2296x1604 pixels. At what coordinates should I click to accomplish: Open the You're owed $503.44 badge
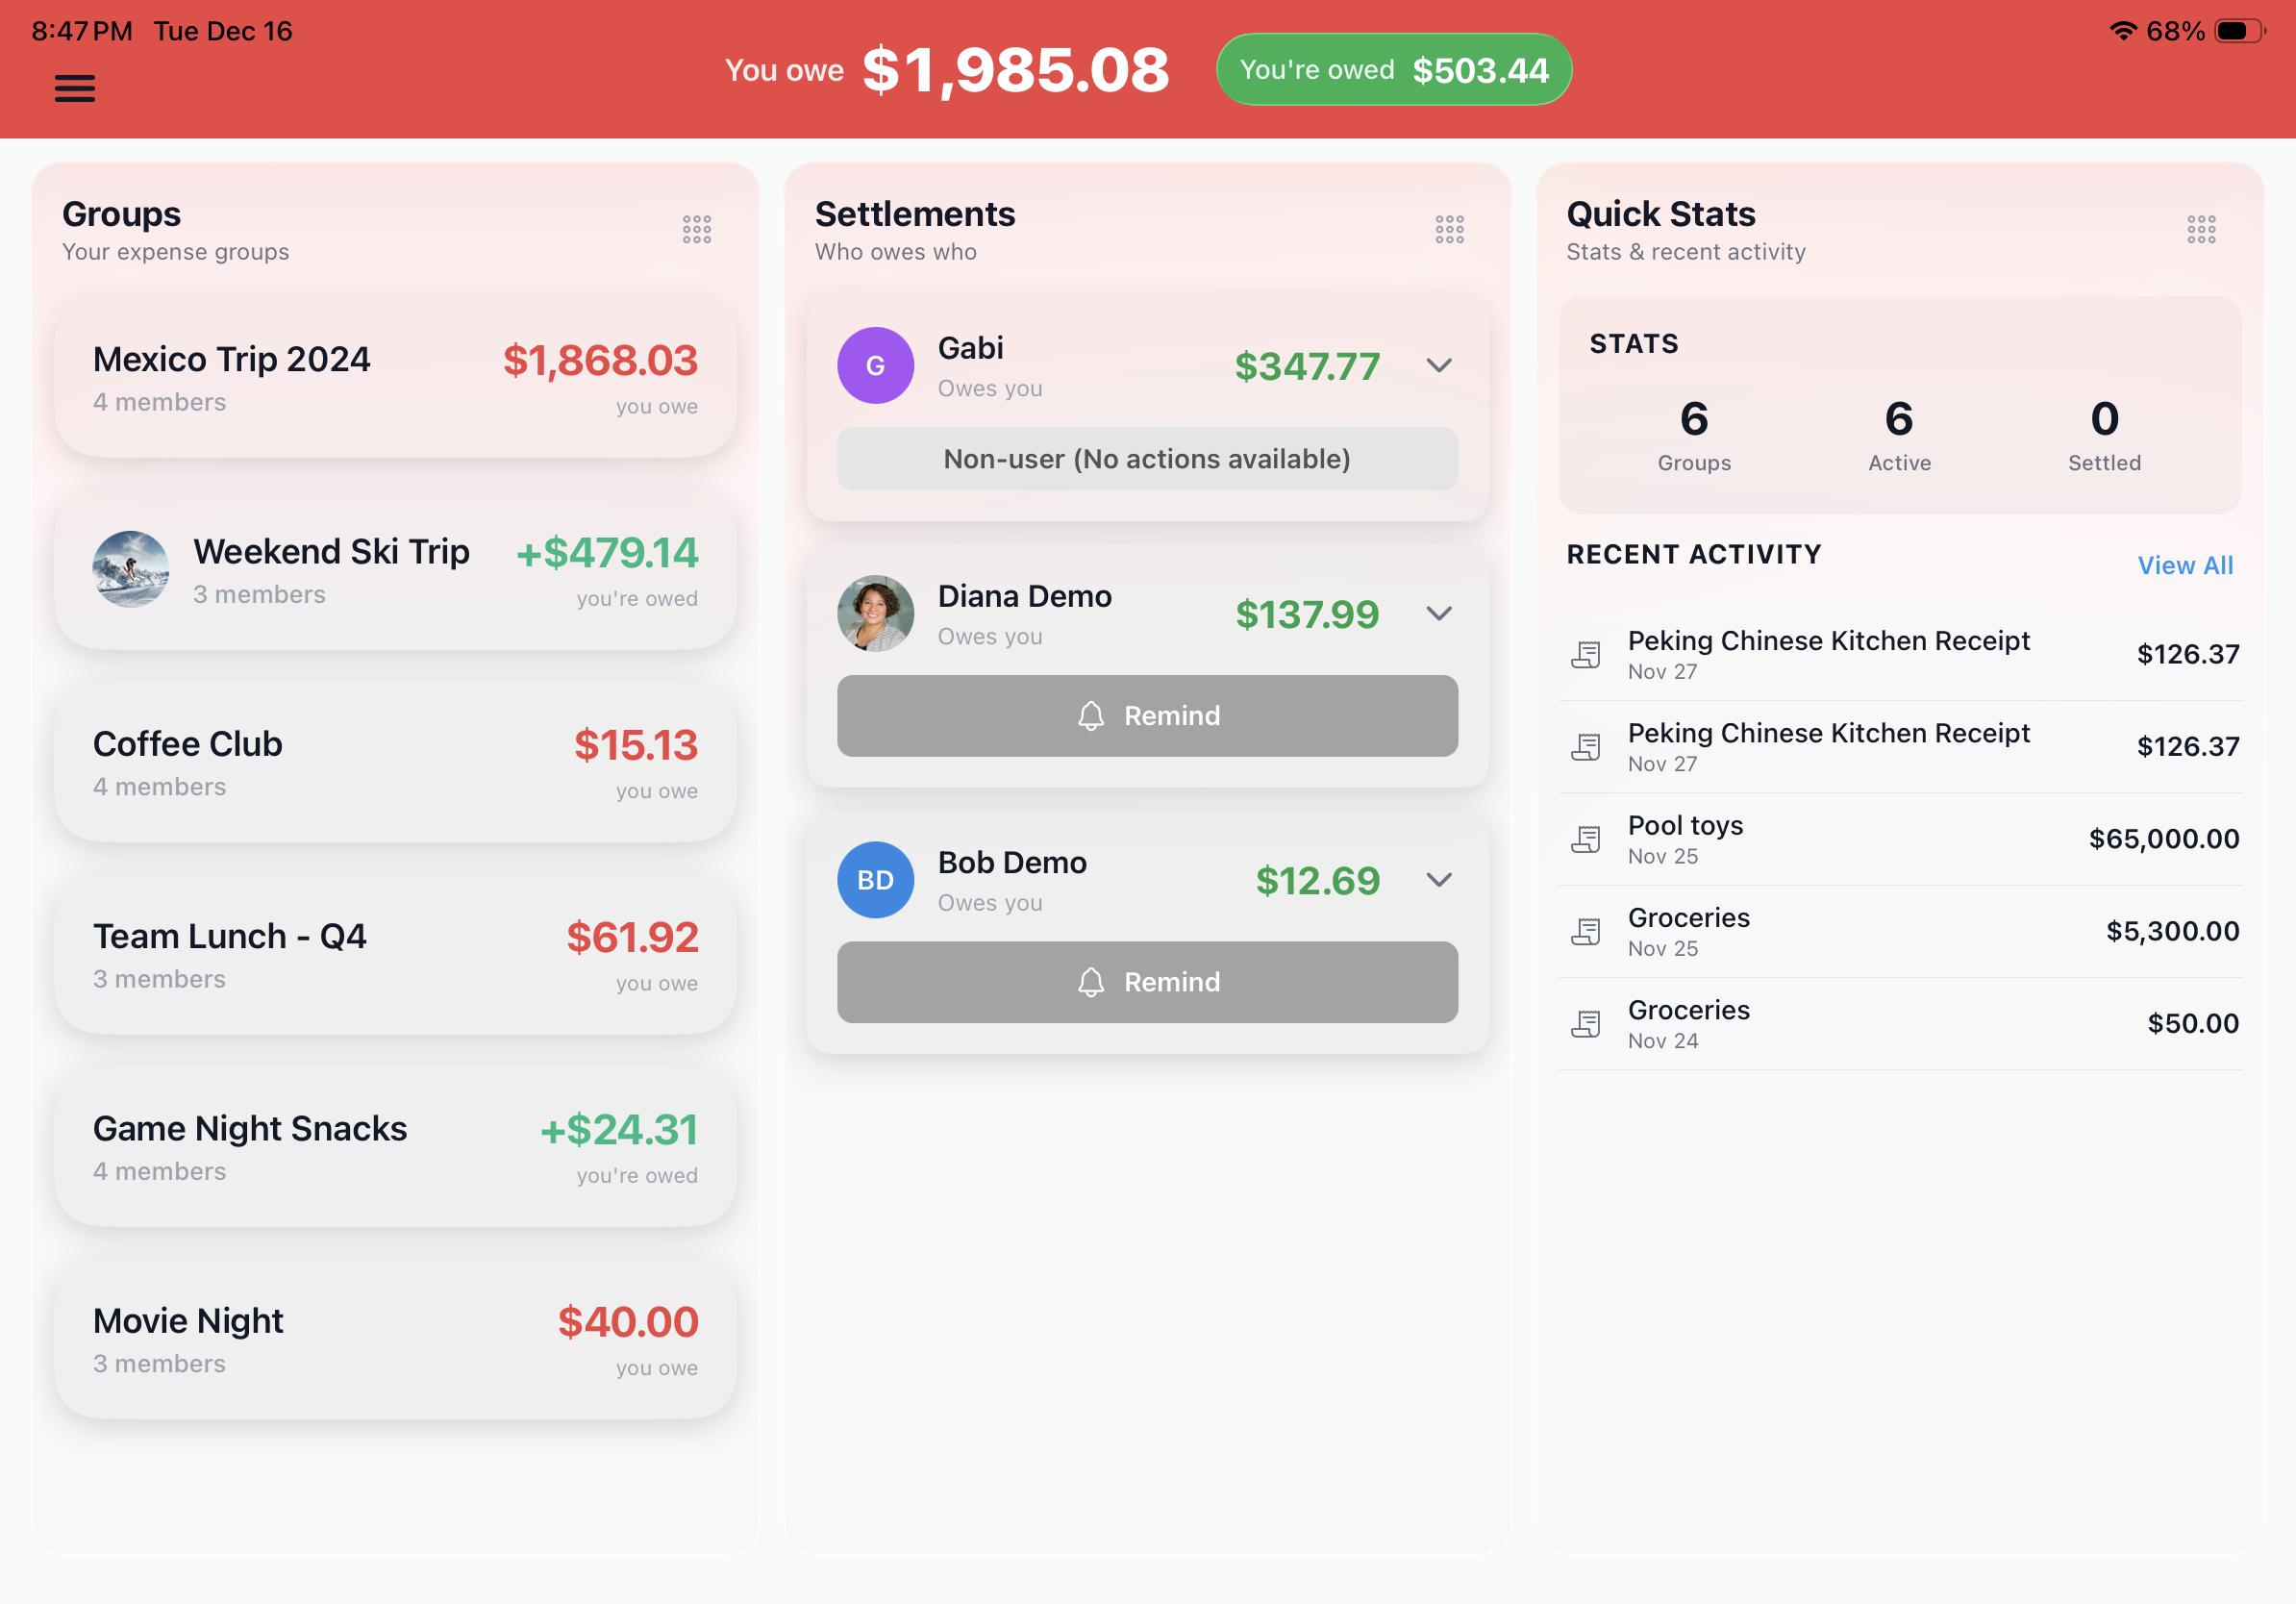(x=1393, y=69)
